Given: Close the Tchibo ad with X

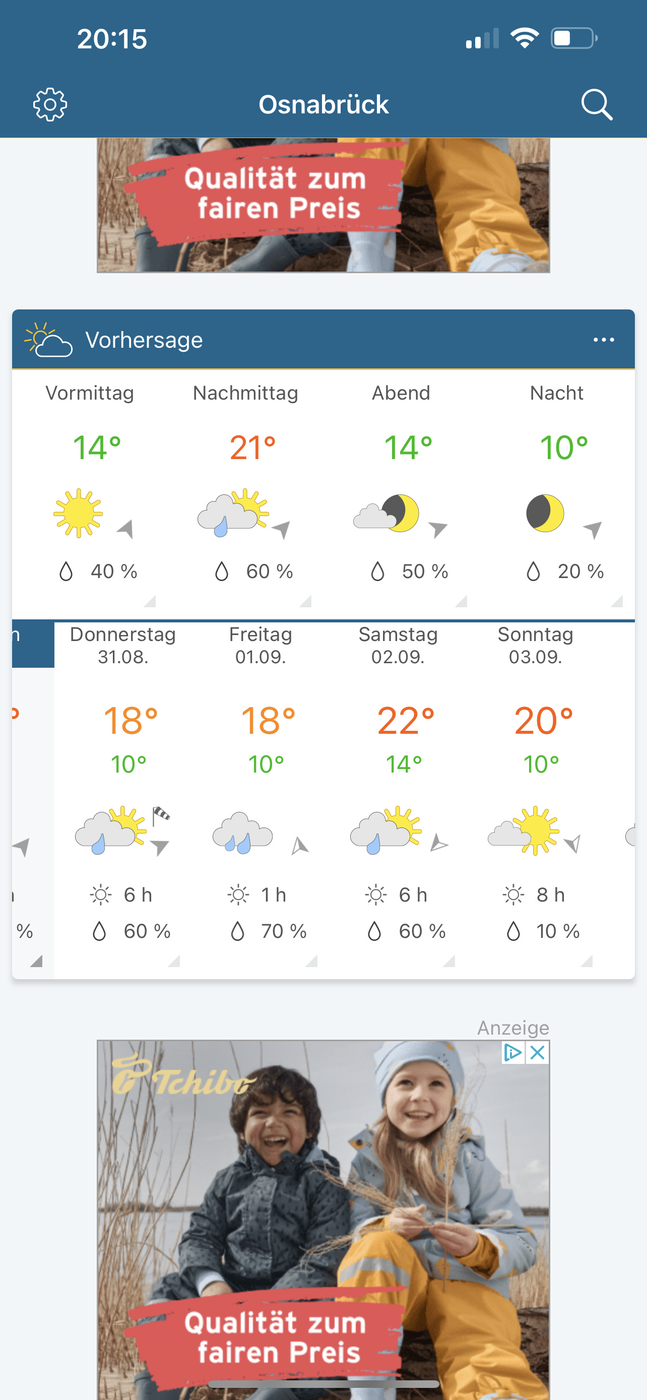Looking at the screenshot, I should [x=538, y=1052].
